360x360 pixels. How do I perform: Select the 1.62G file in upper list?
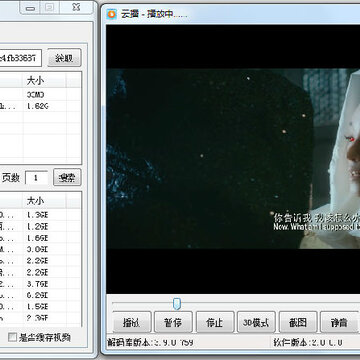pos(40,106)
